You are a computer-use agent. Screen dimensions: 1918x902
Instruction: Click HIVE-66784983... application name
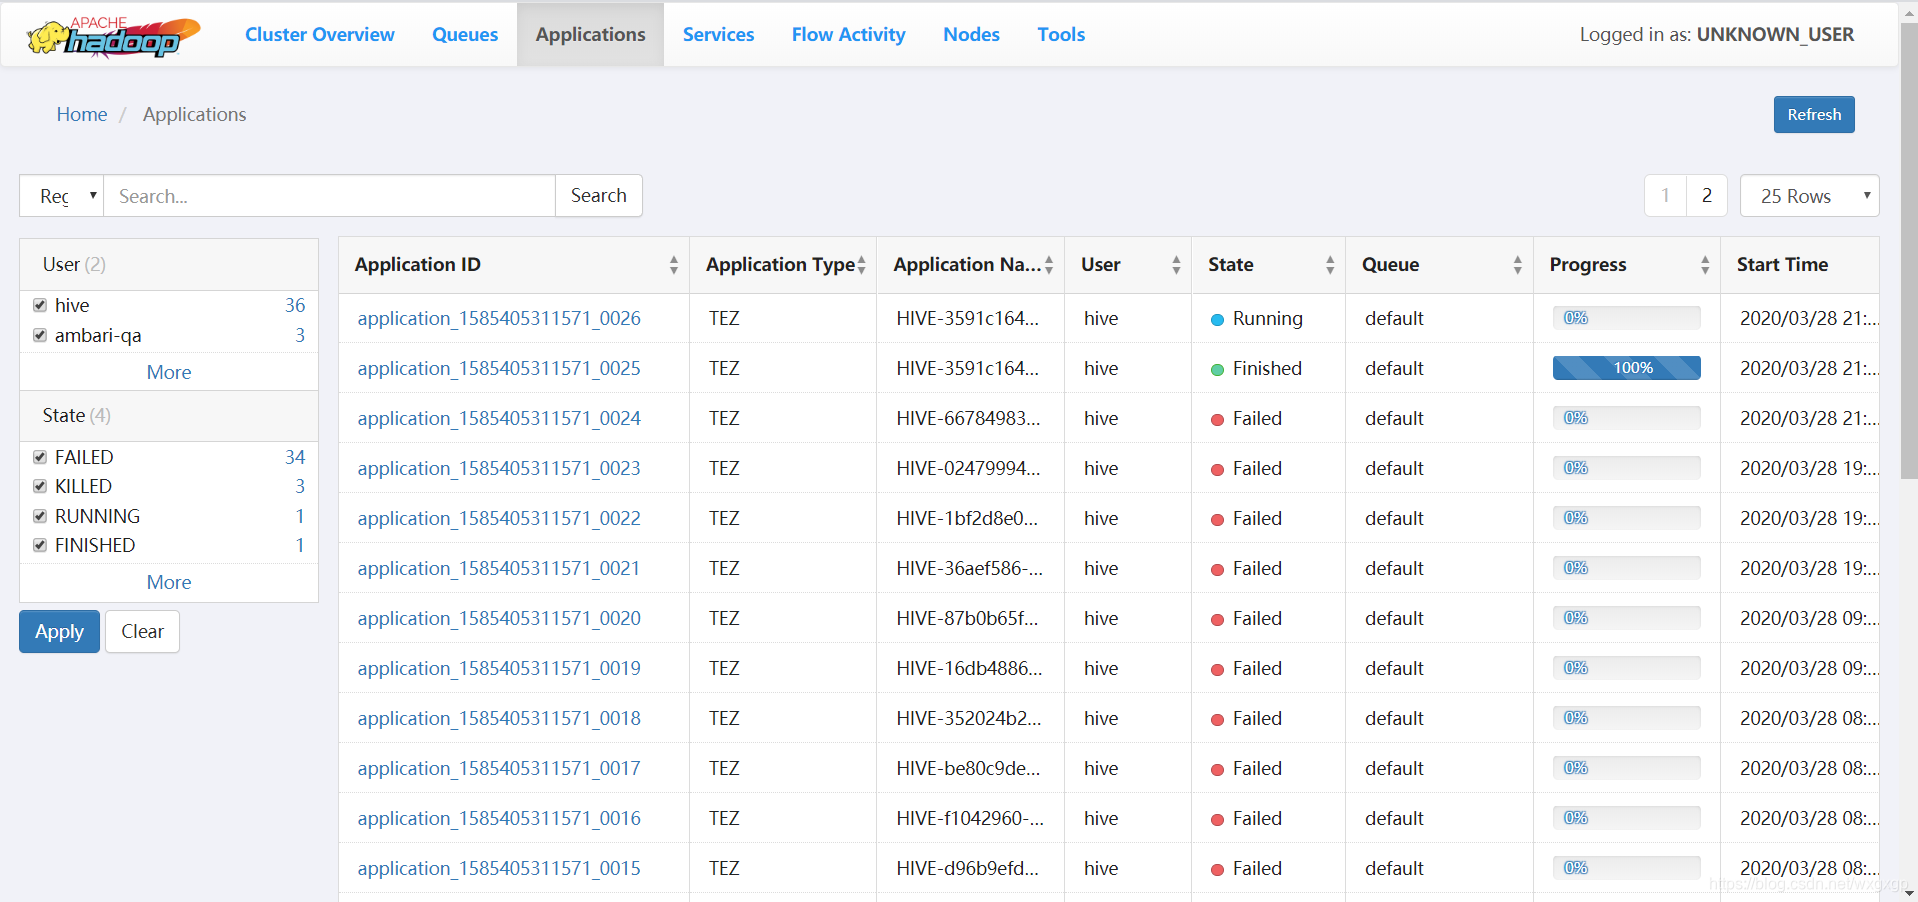[968, 419]
